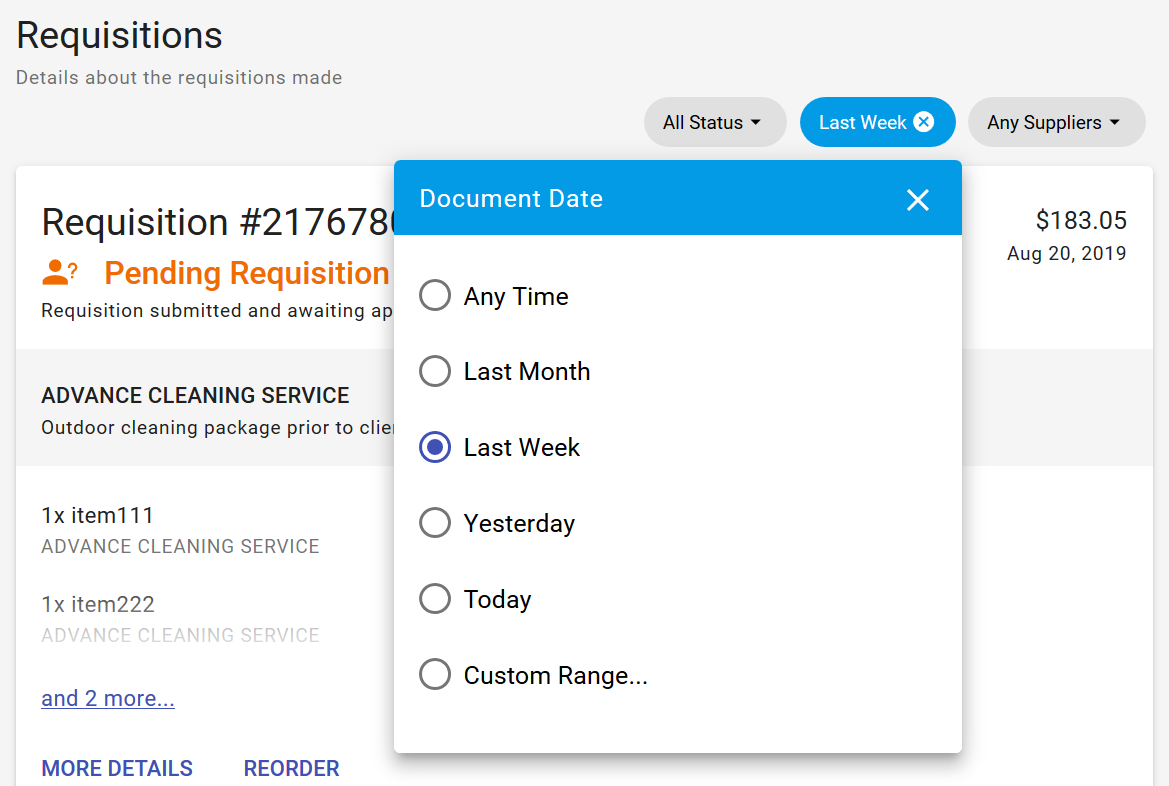1169x786 pixels.
Task: Click the Pending Requisition status label
Action: click(x=246, y=272)
